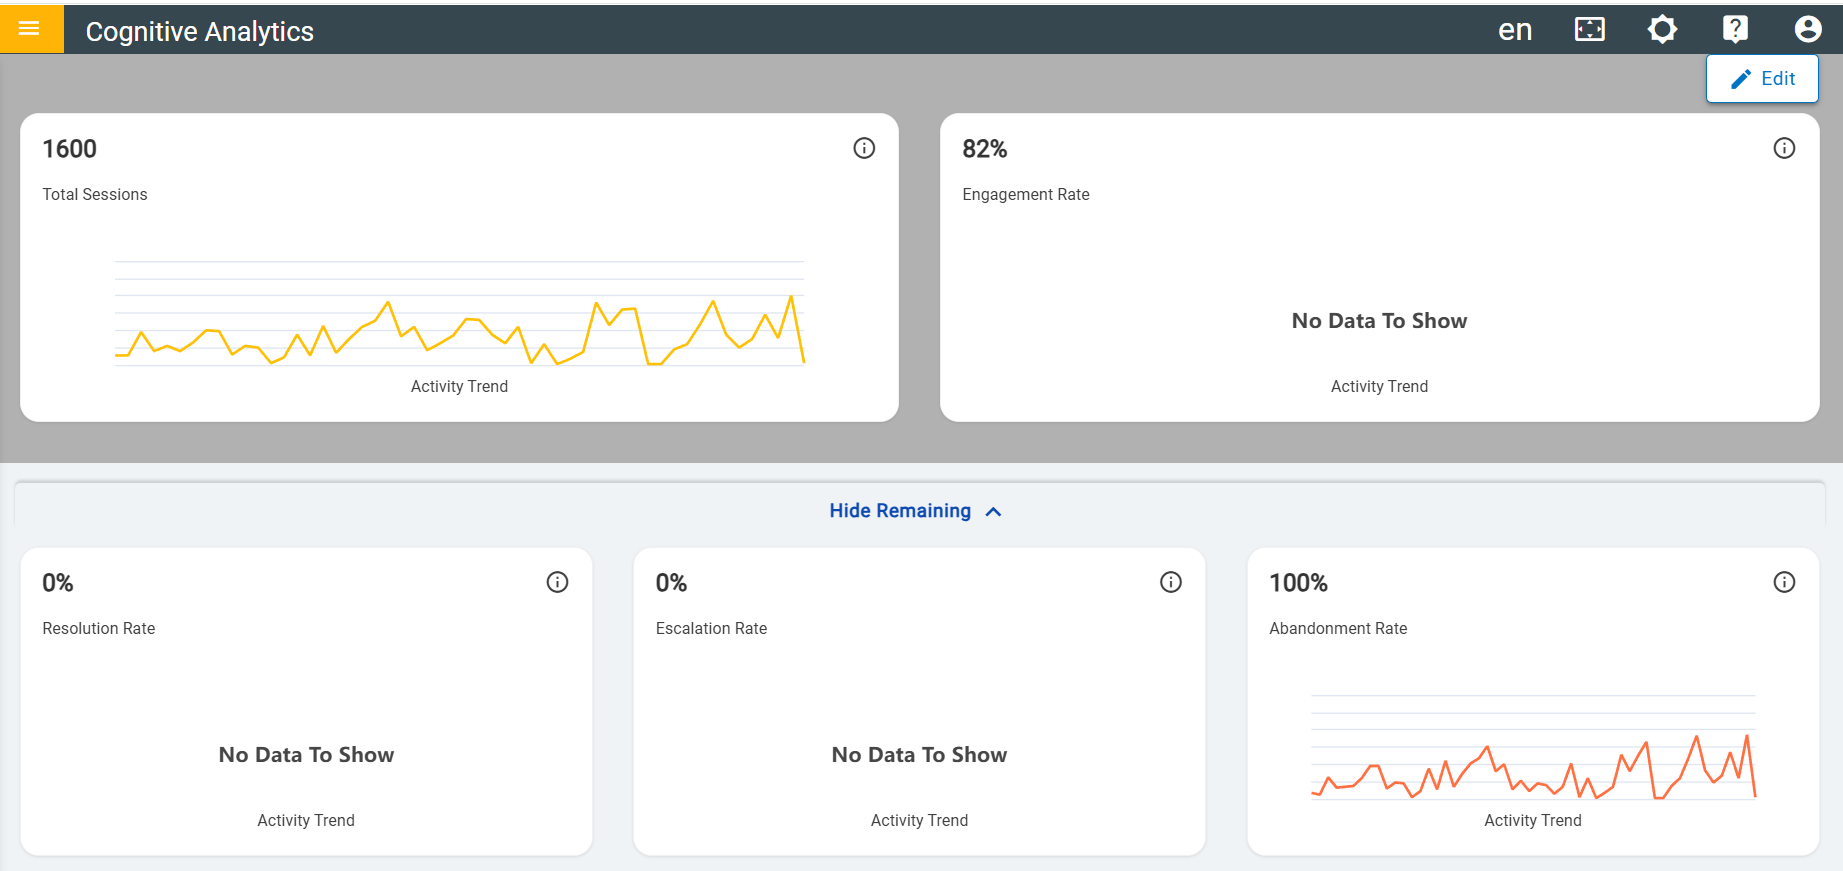Screen dimensions: 1843x871
Task: Open the user account profile icon
Action: [1807, 29]
